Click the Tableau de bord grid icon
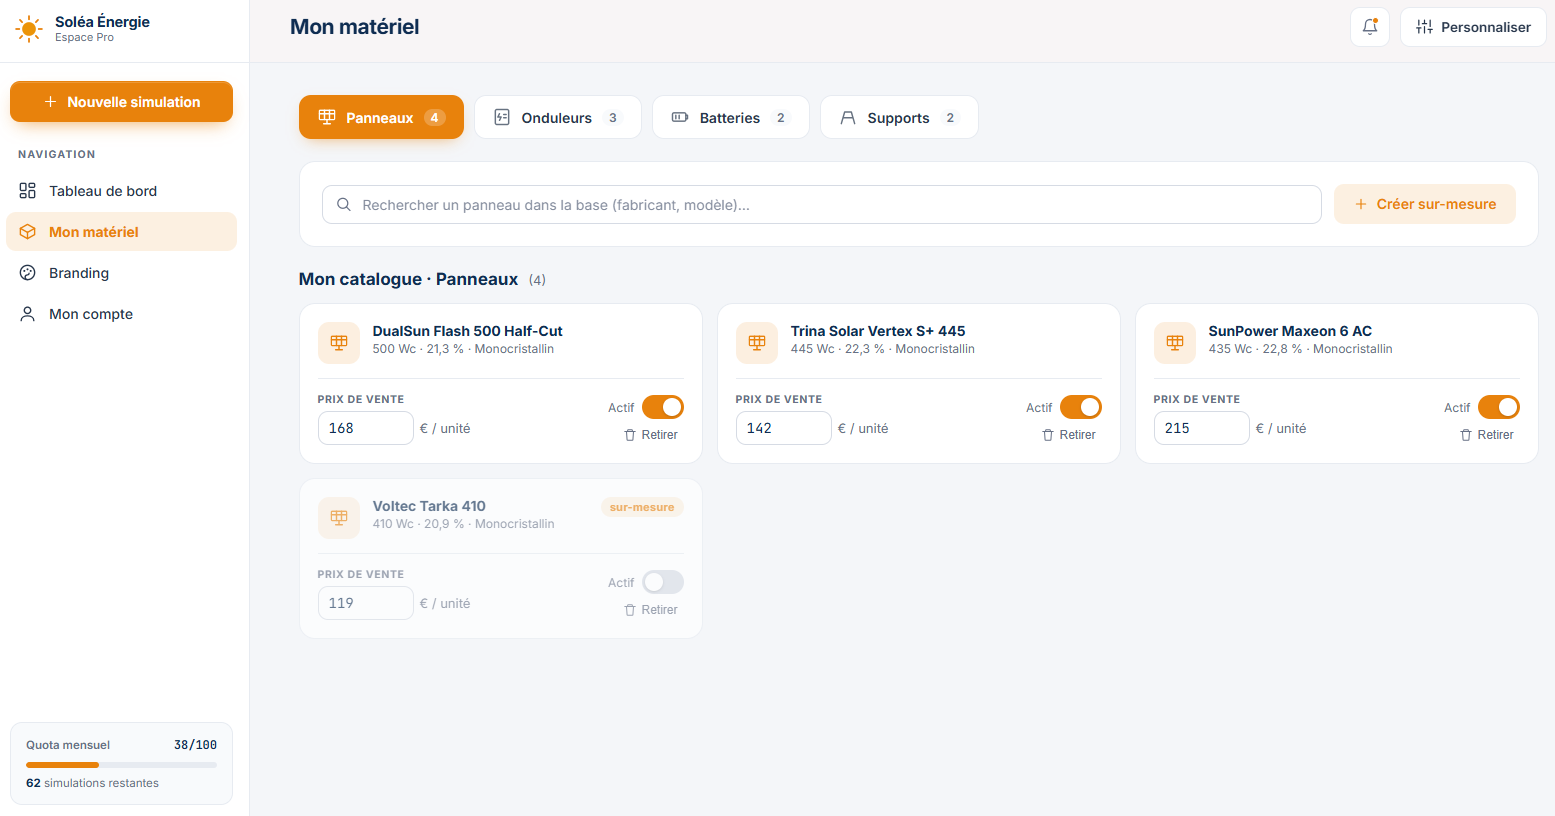This screenshot has height=816, width=1555. click(x=28, y=191)
